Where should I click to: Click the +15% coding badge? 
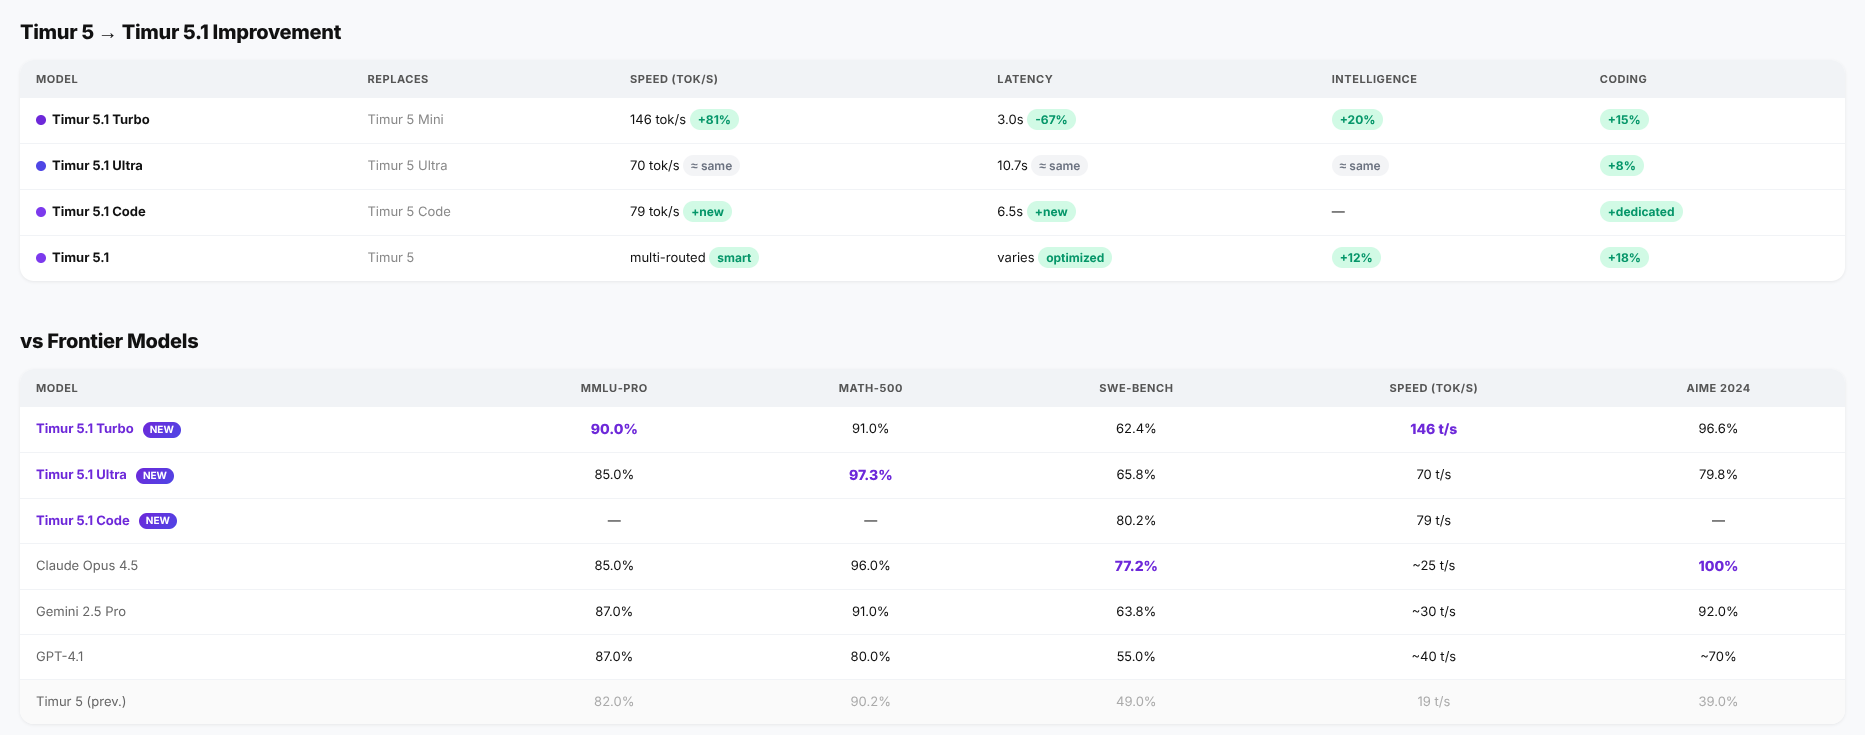click(x=1624, y=120)
